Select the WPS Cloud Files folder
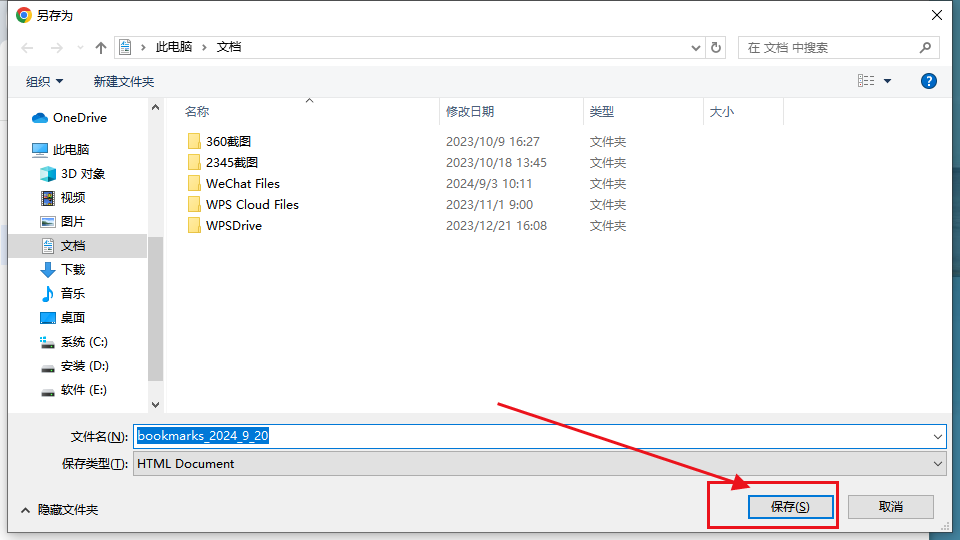 coord(252,204)
